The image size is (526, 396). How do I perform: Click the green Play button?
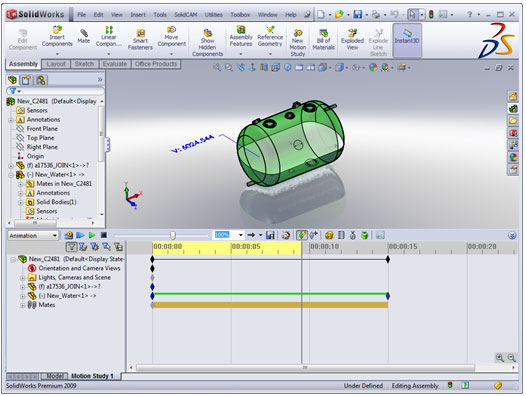(92, 235)
